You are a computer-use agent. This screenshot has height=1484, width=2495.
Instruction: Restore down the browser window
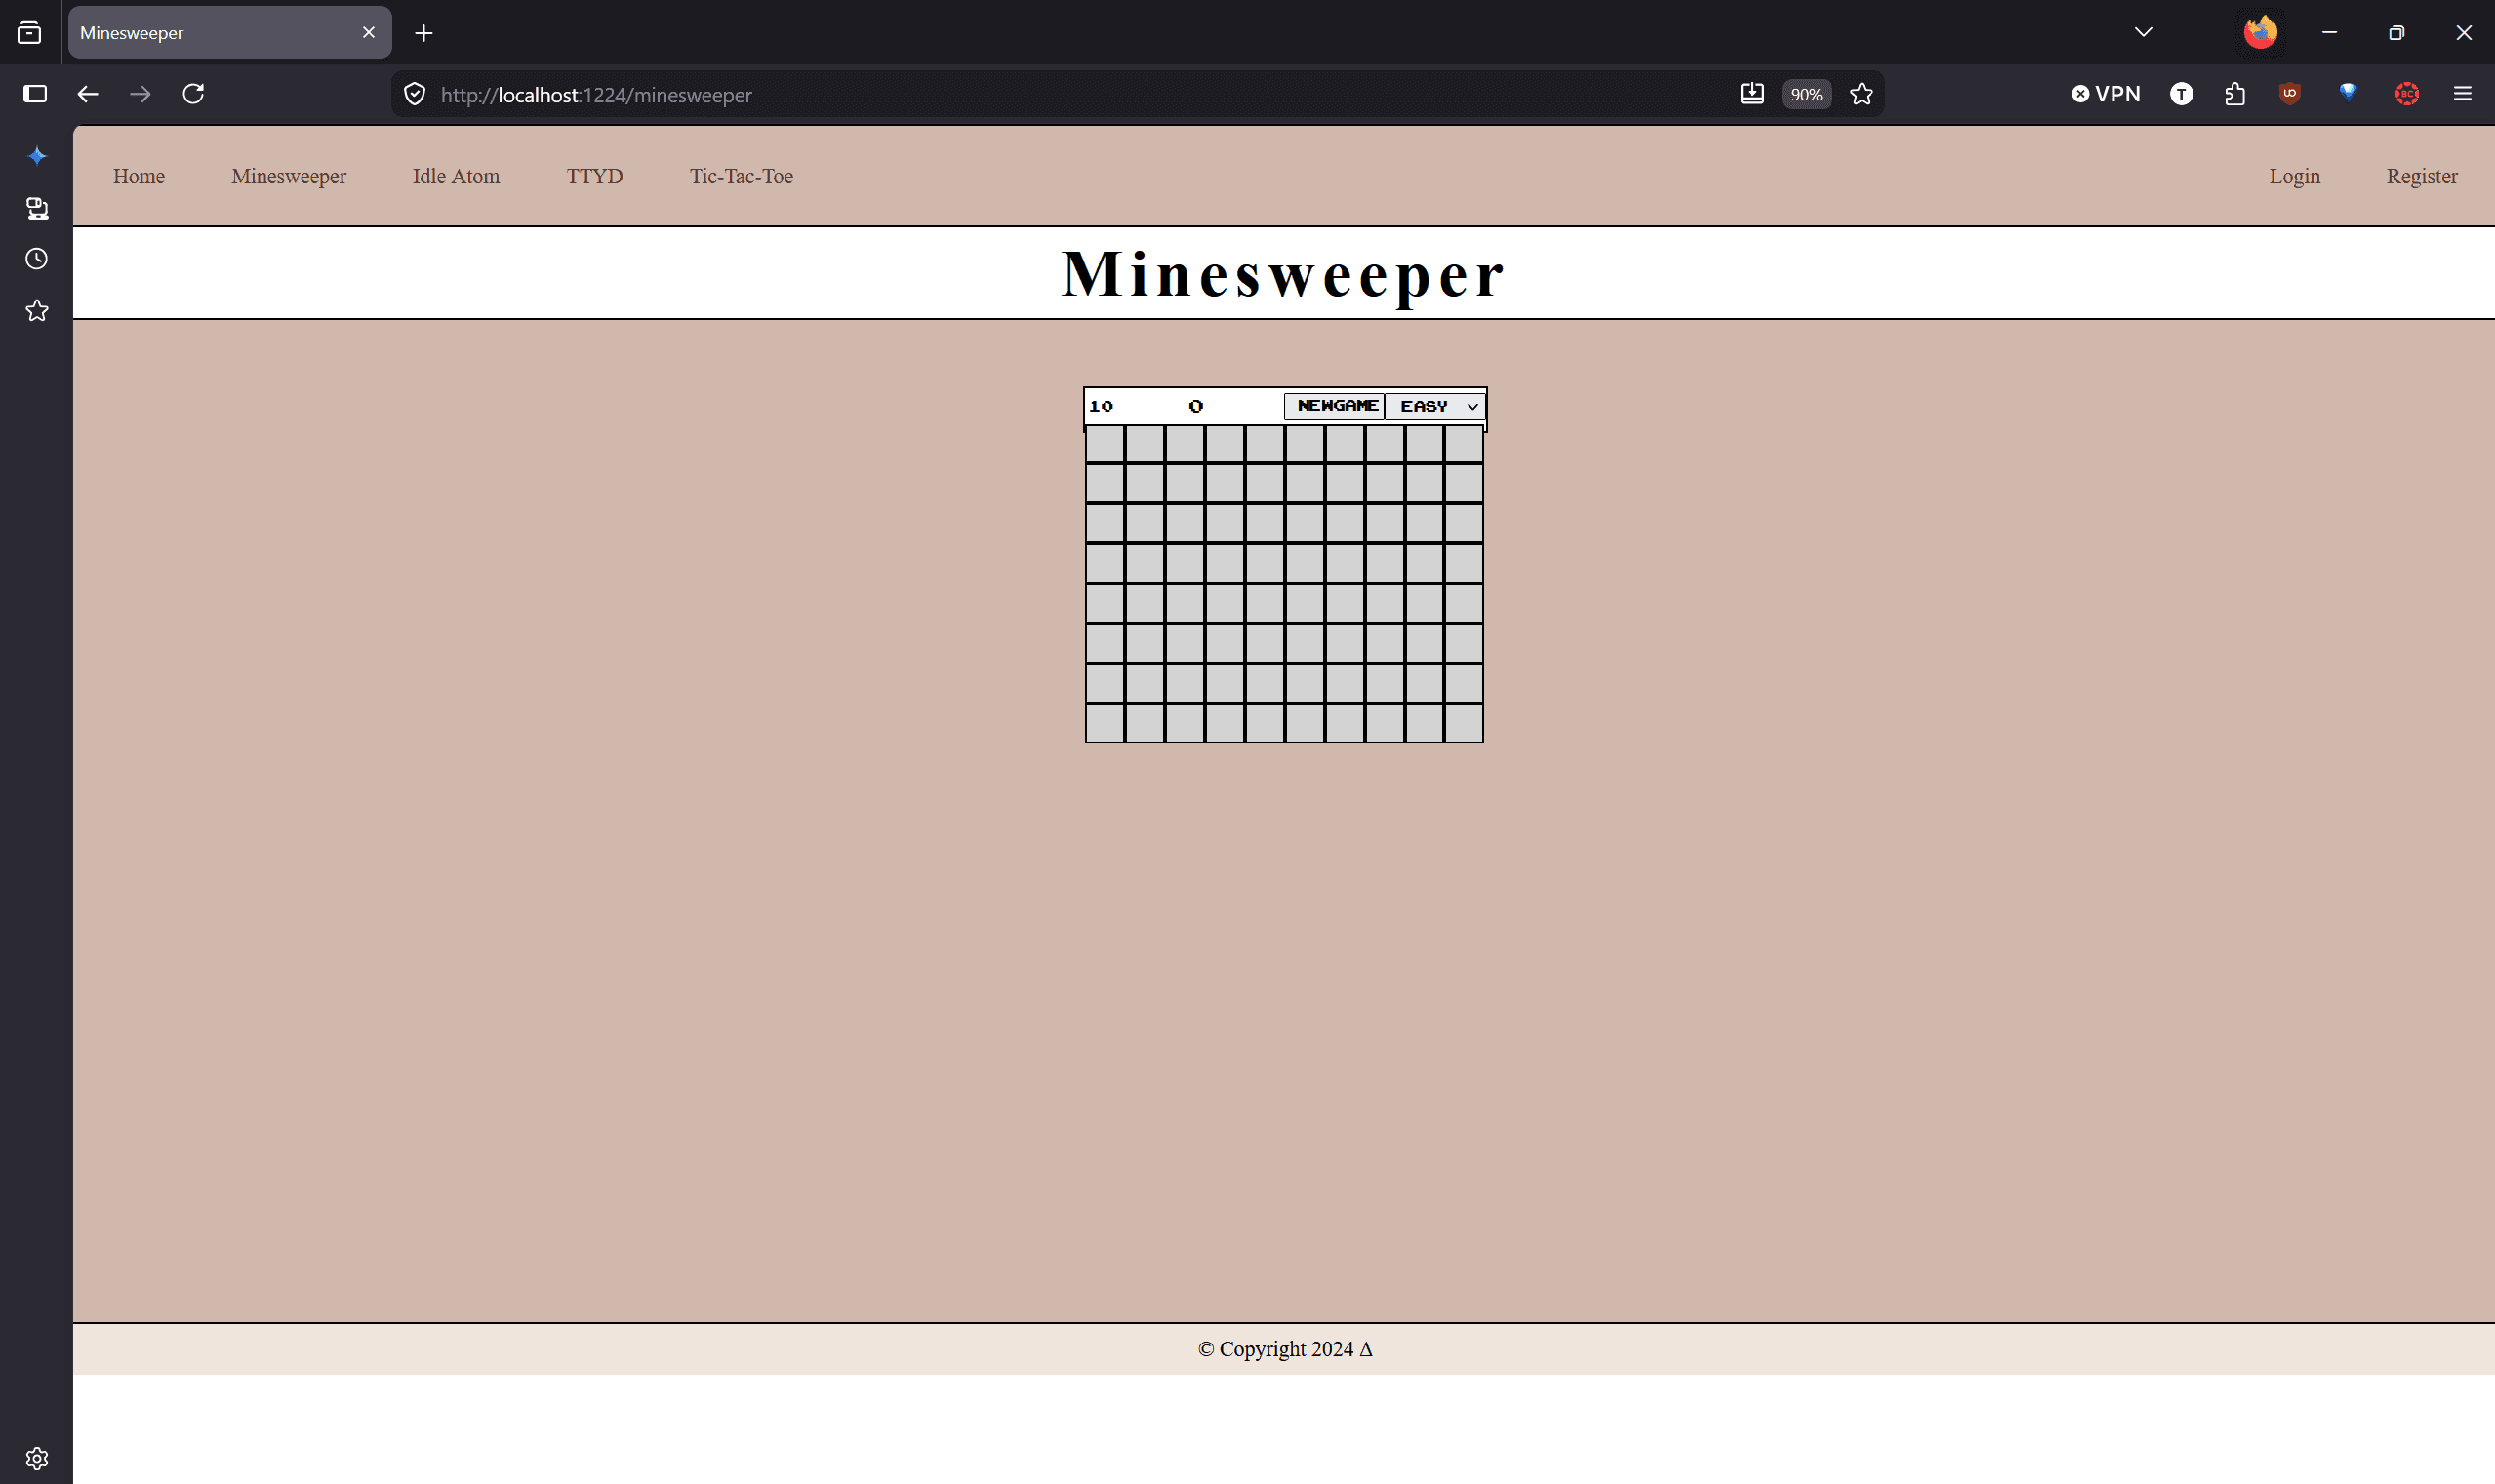2396,33
